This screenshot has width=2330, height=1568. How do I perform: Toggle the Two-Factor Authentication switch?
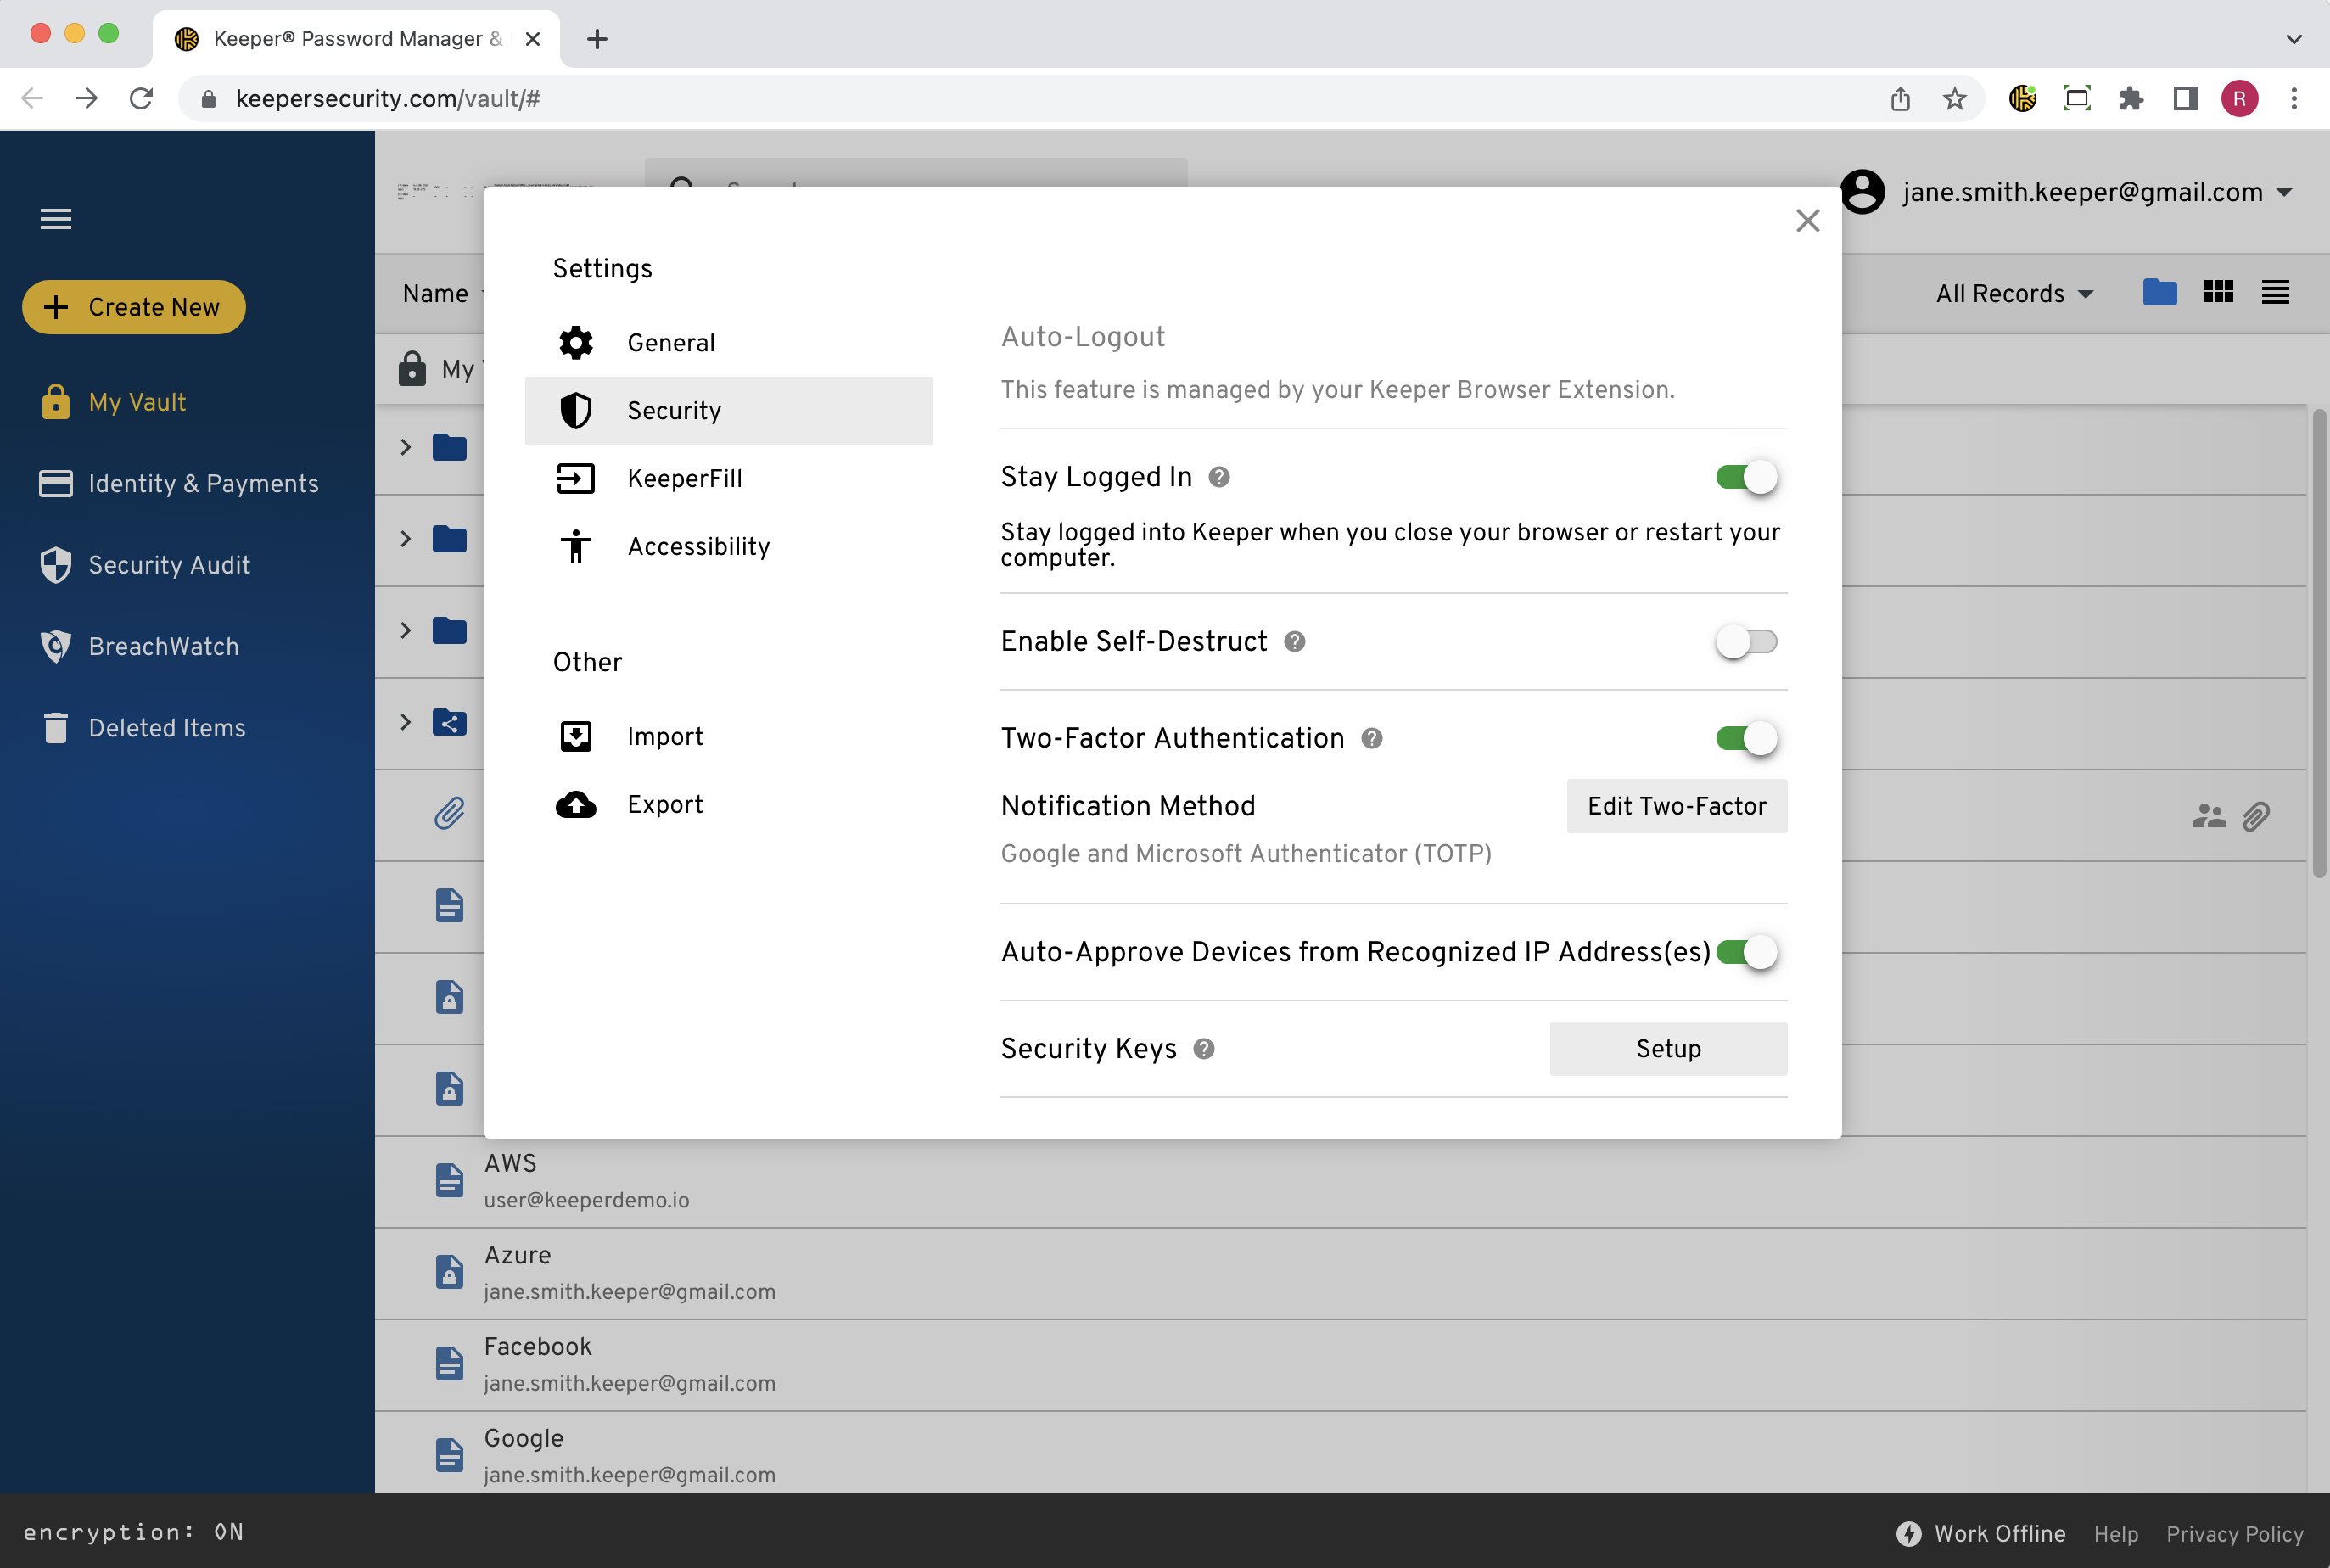(1746, 738)
